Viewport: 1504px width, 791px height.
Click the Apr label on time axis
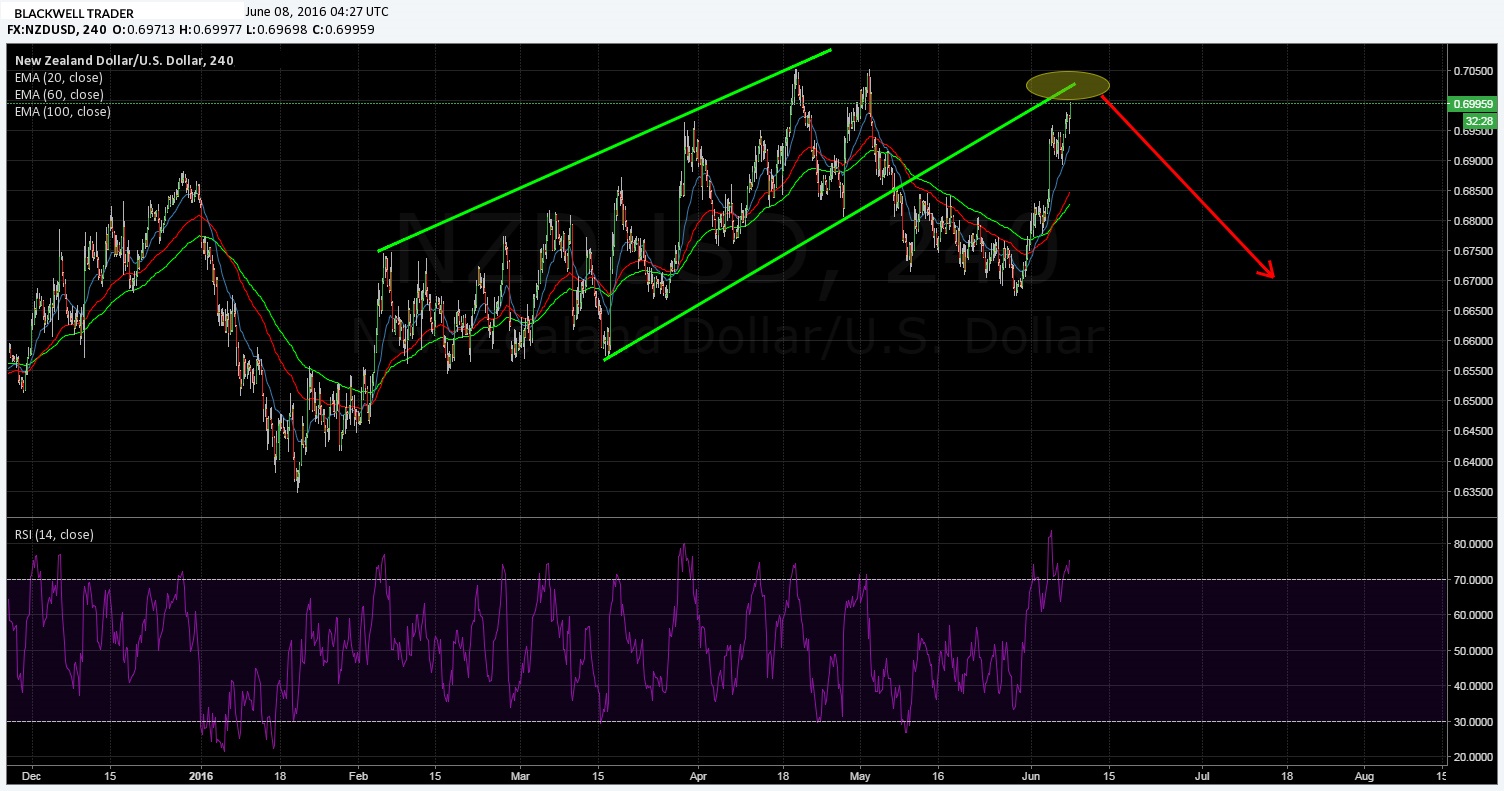(699, 775)
